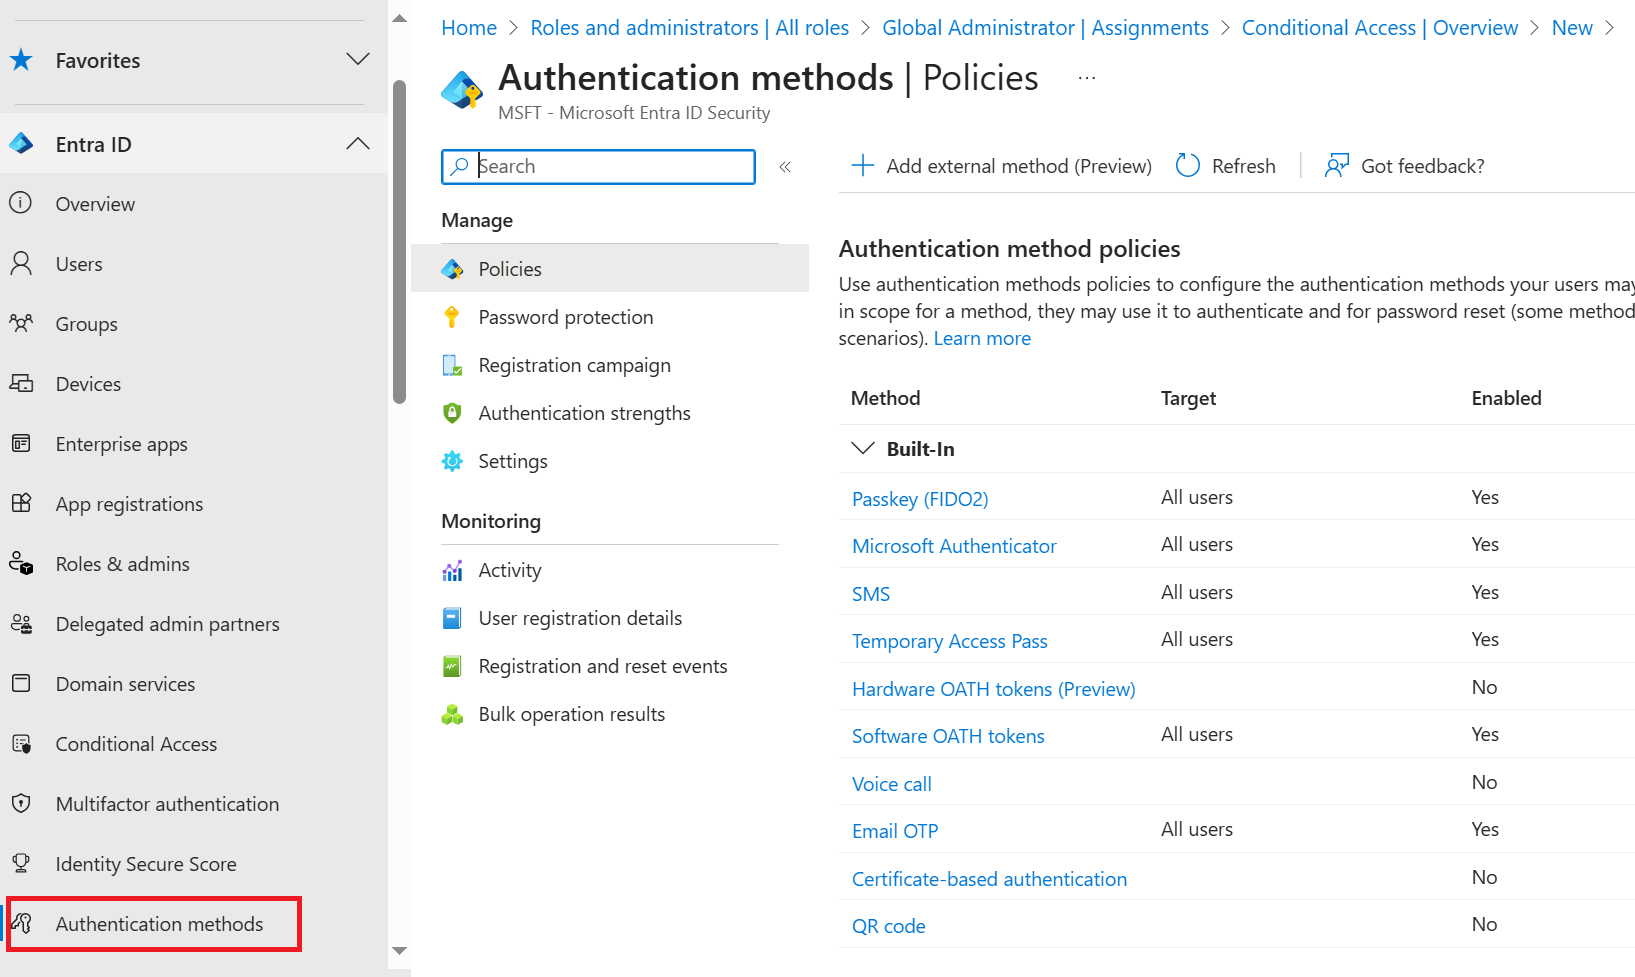
Task: Go to Roles and administrators breadcrumb
Action: tap(690, 28)
